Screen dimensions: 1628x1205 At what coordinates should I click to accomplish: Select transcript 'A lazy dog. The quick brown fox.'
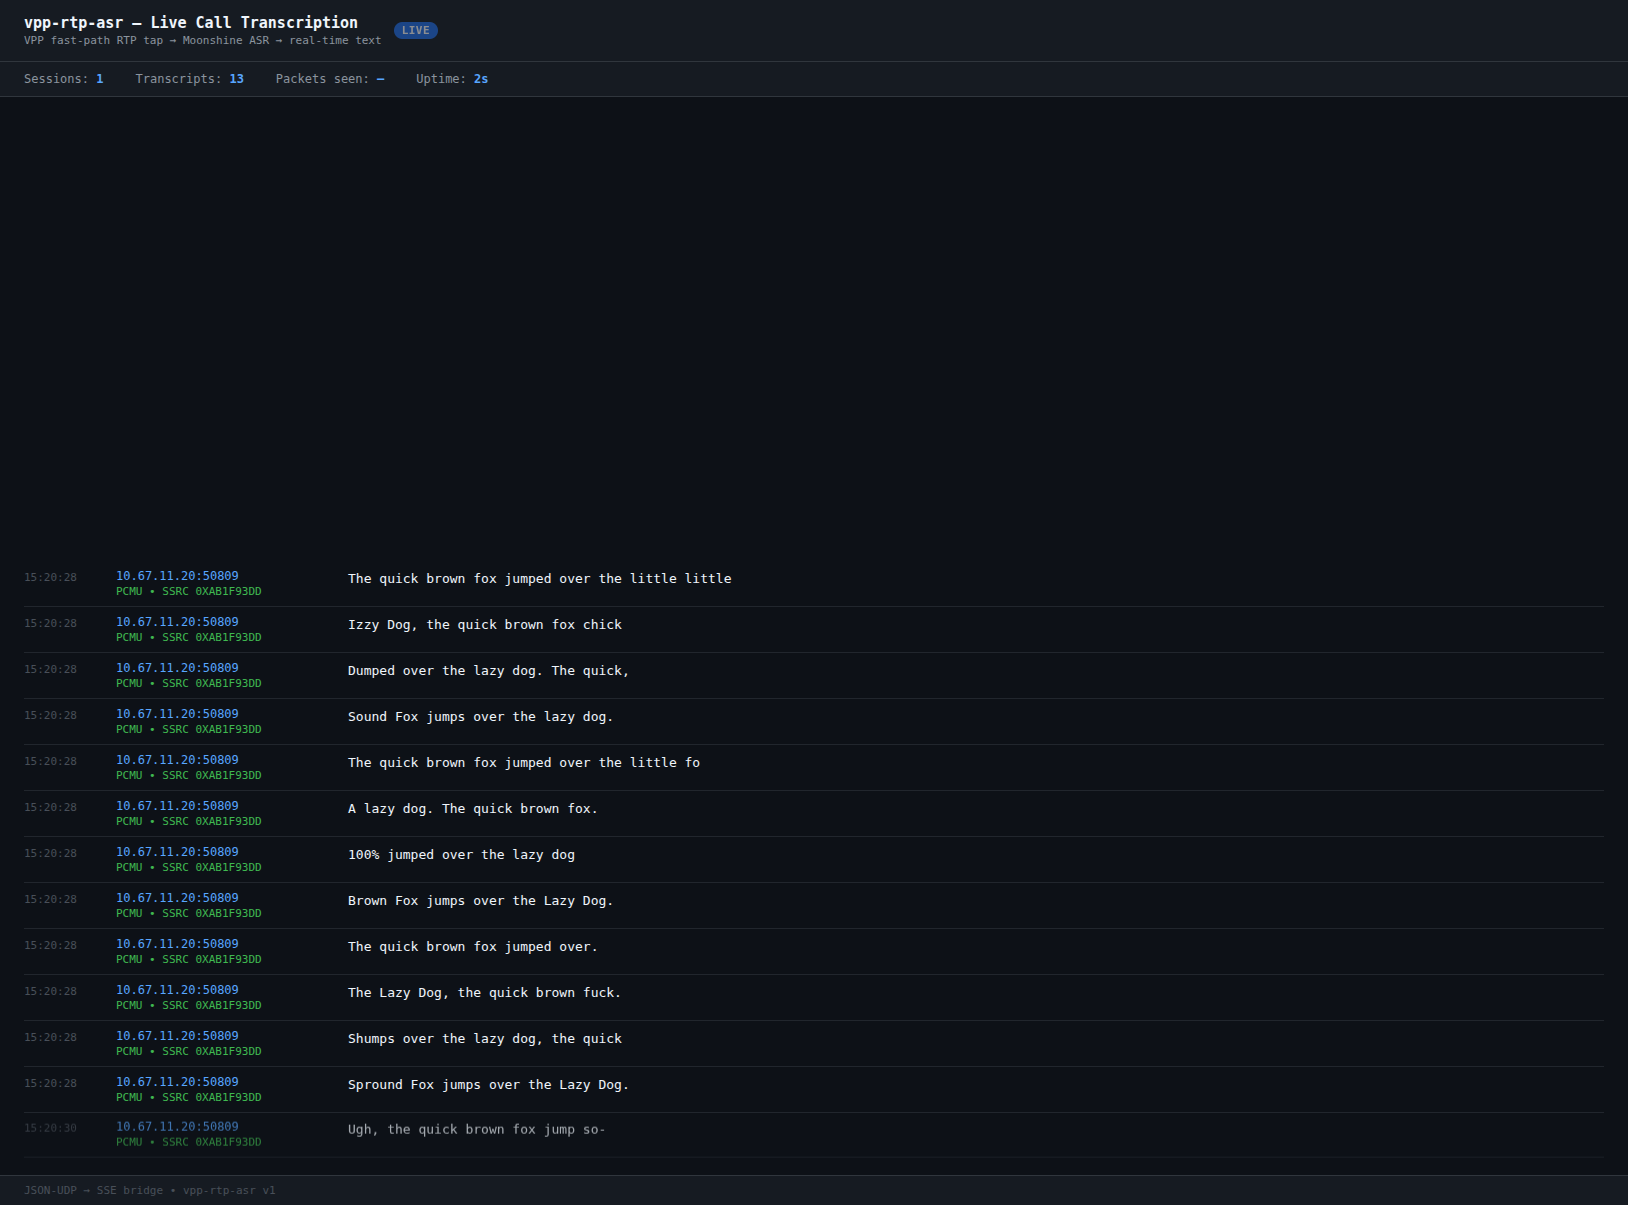coord(473,809)
